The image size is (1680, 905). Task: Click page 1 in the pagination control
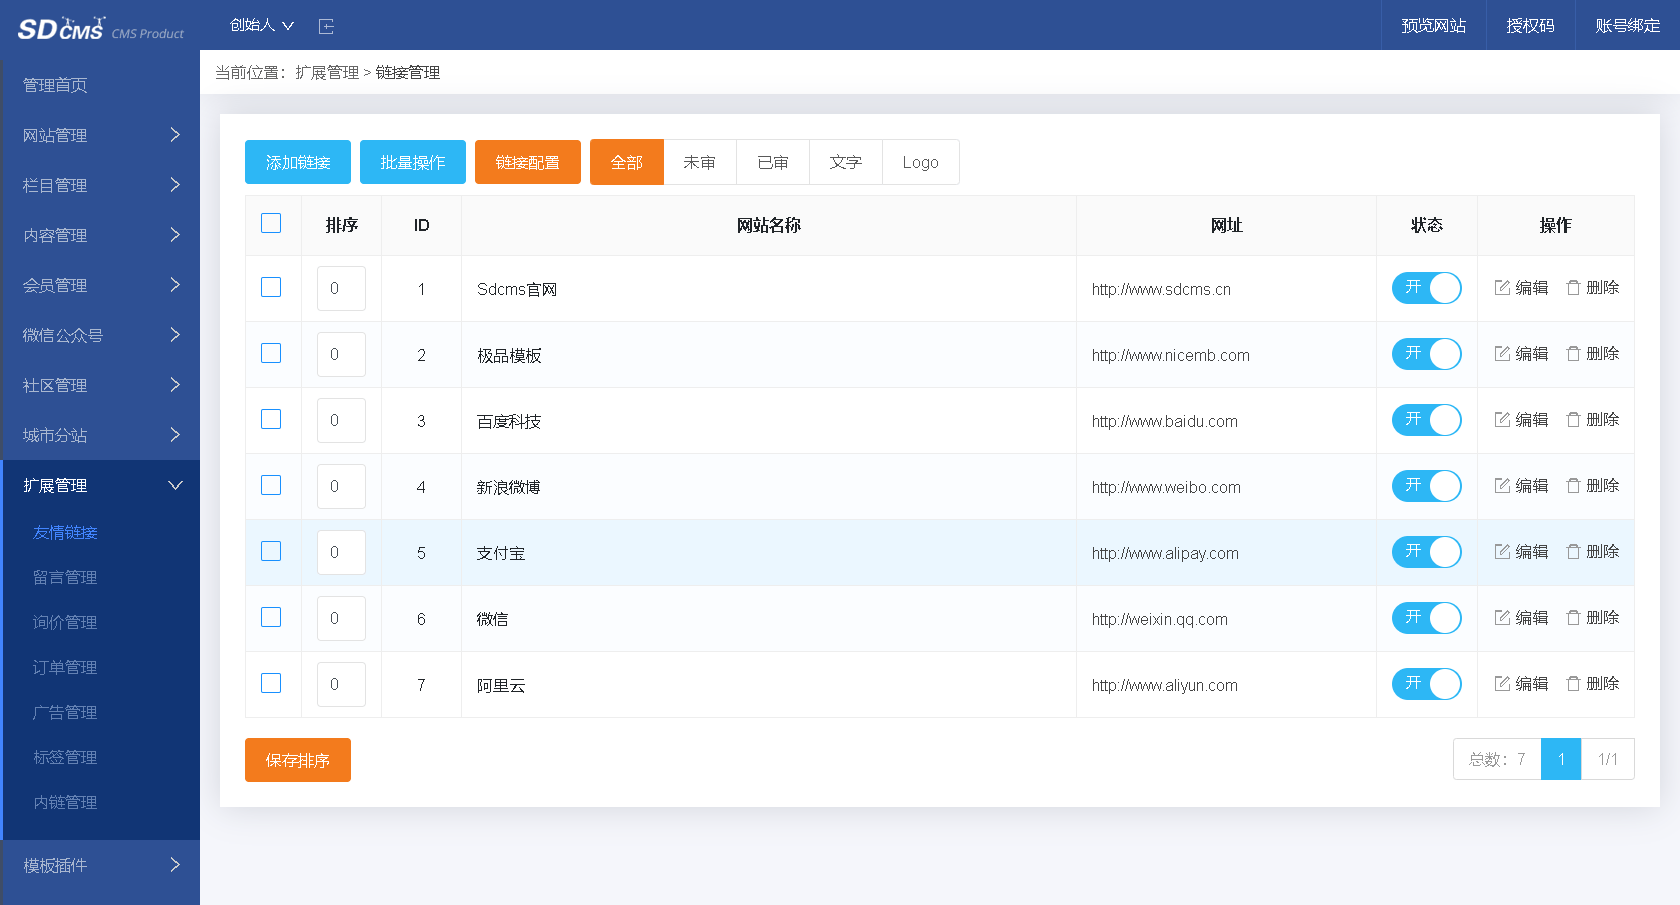[x=1561, y=759]
